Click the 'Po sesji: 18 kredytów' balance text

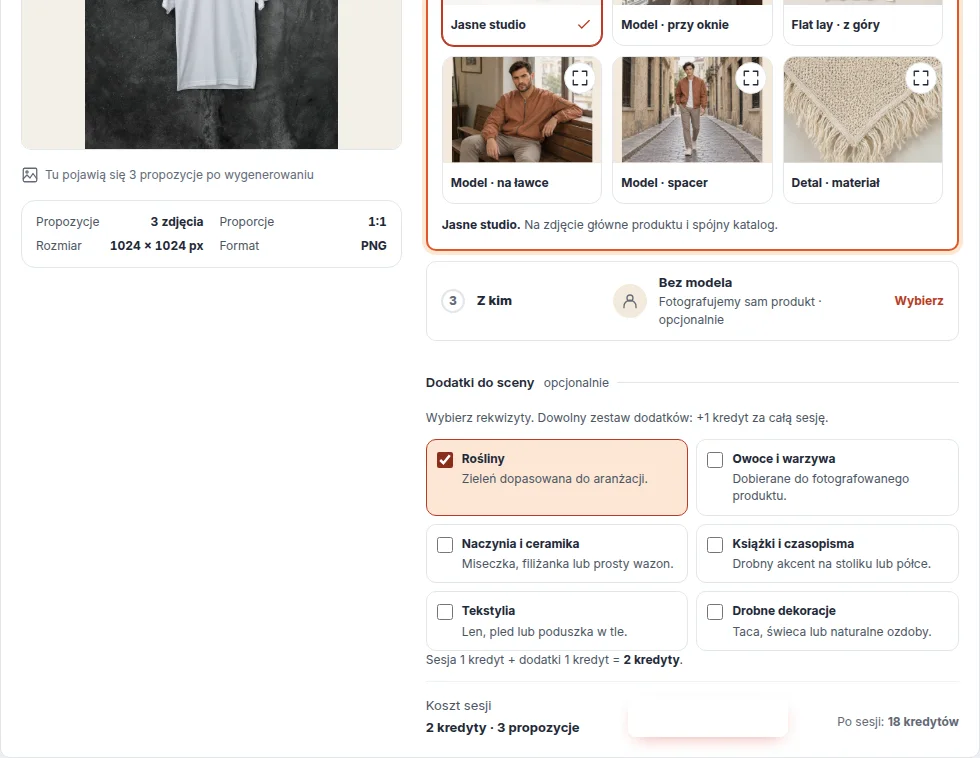pyautogui.click(x=898, y=722)
